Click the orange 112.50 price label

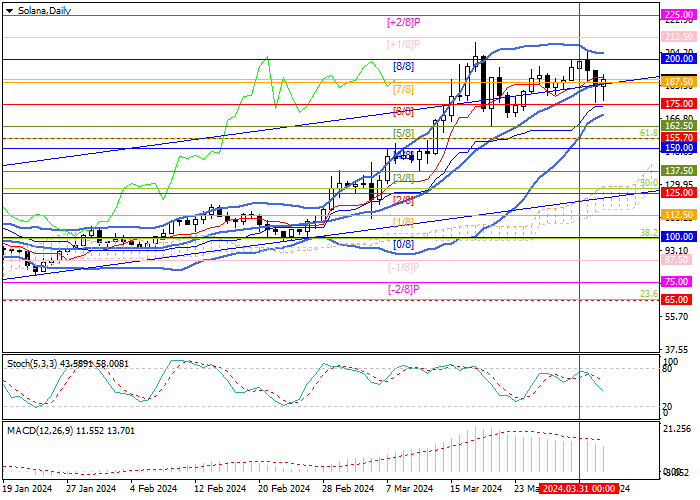coord(678,215)
